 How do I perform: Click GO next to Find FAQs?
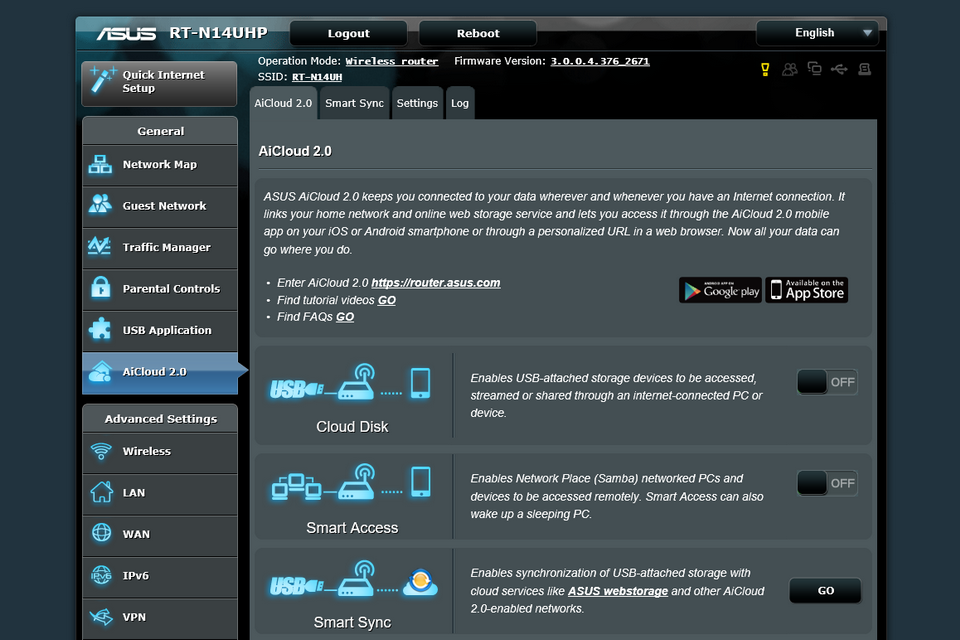(345, 317)
